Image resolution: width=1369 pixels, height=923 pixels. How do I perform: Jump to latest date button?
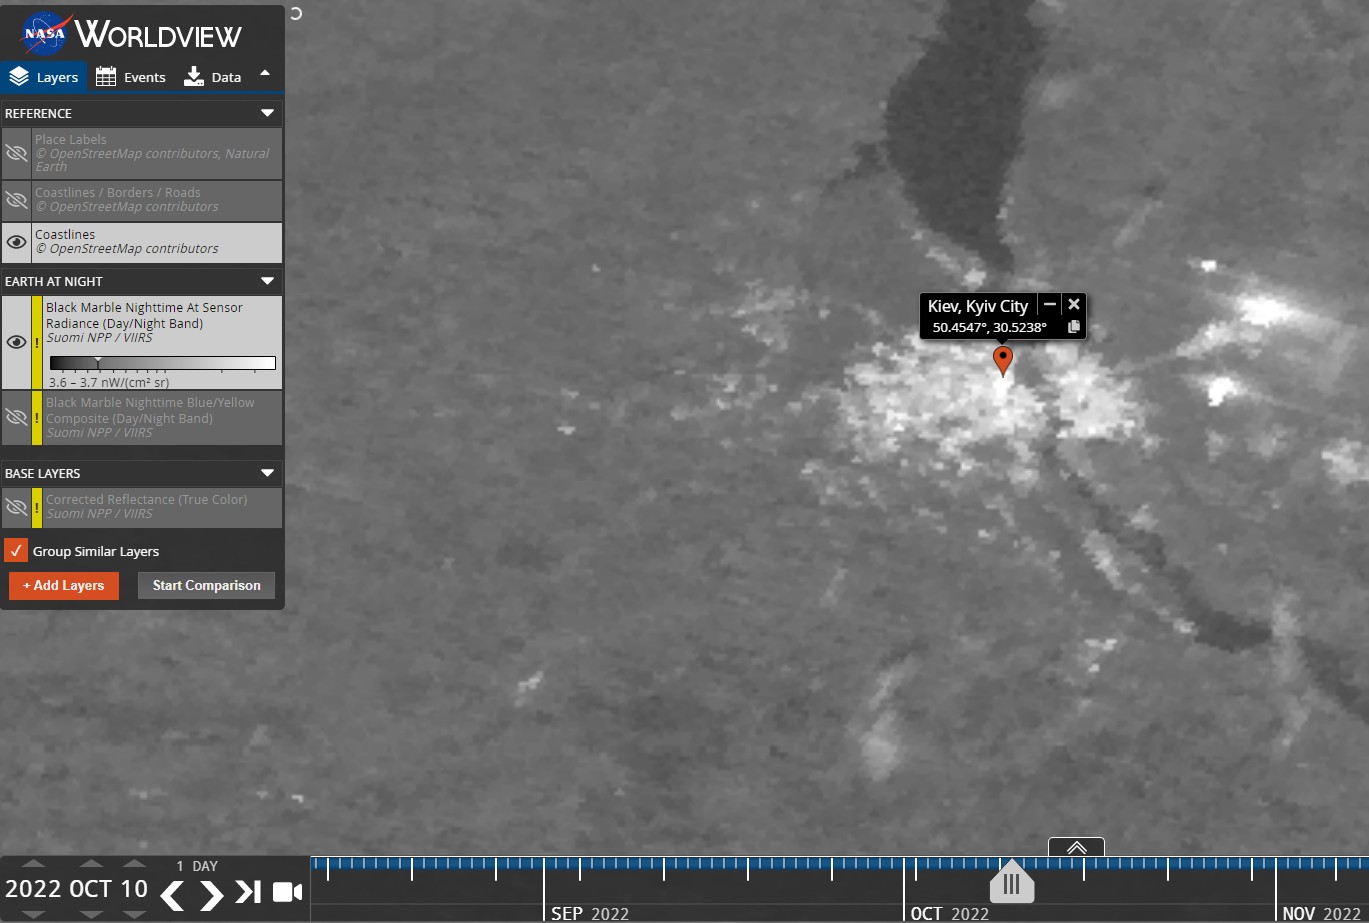click(x=248, y=892)
